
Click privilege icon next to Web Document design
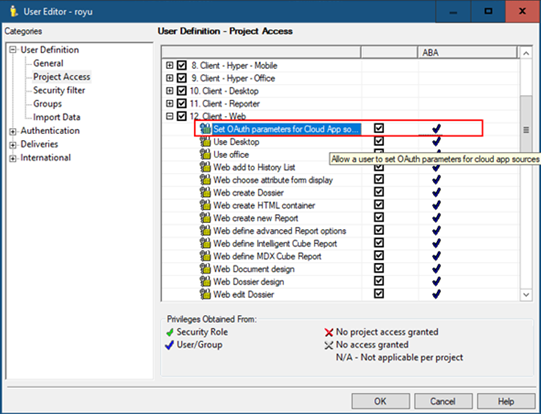(205, 269)
